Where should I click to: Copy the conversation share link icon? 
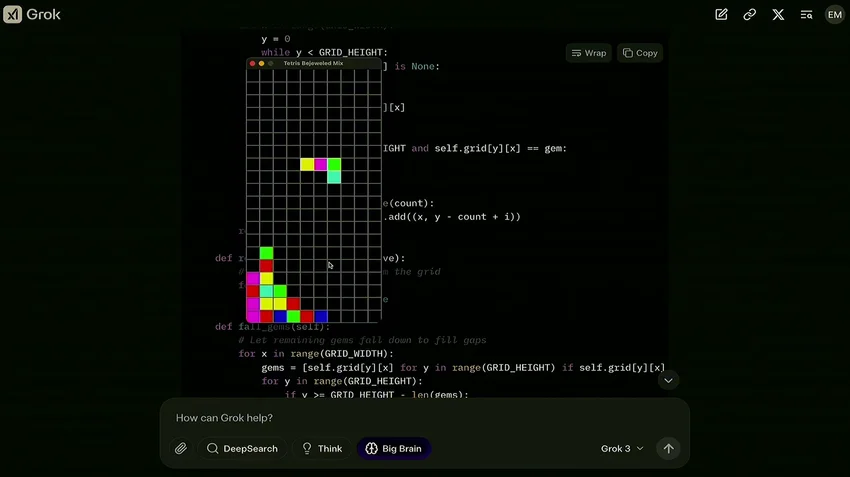750,15
